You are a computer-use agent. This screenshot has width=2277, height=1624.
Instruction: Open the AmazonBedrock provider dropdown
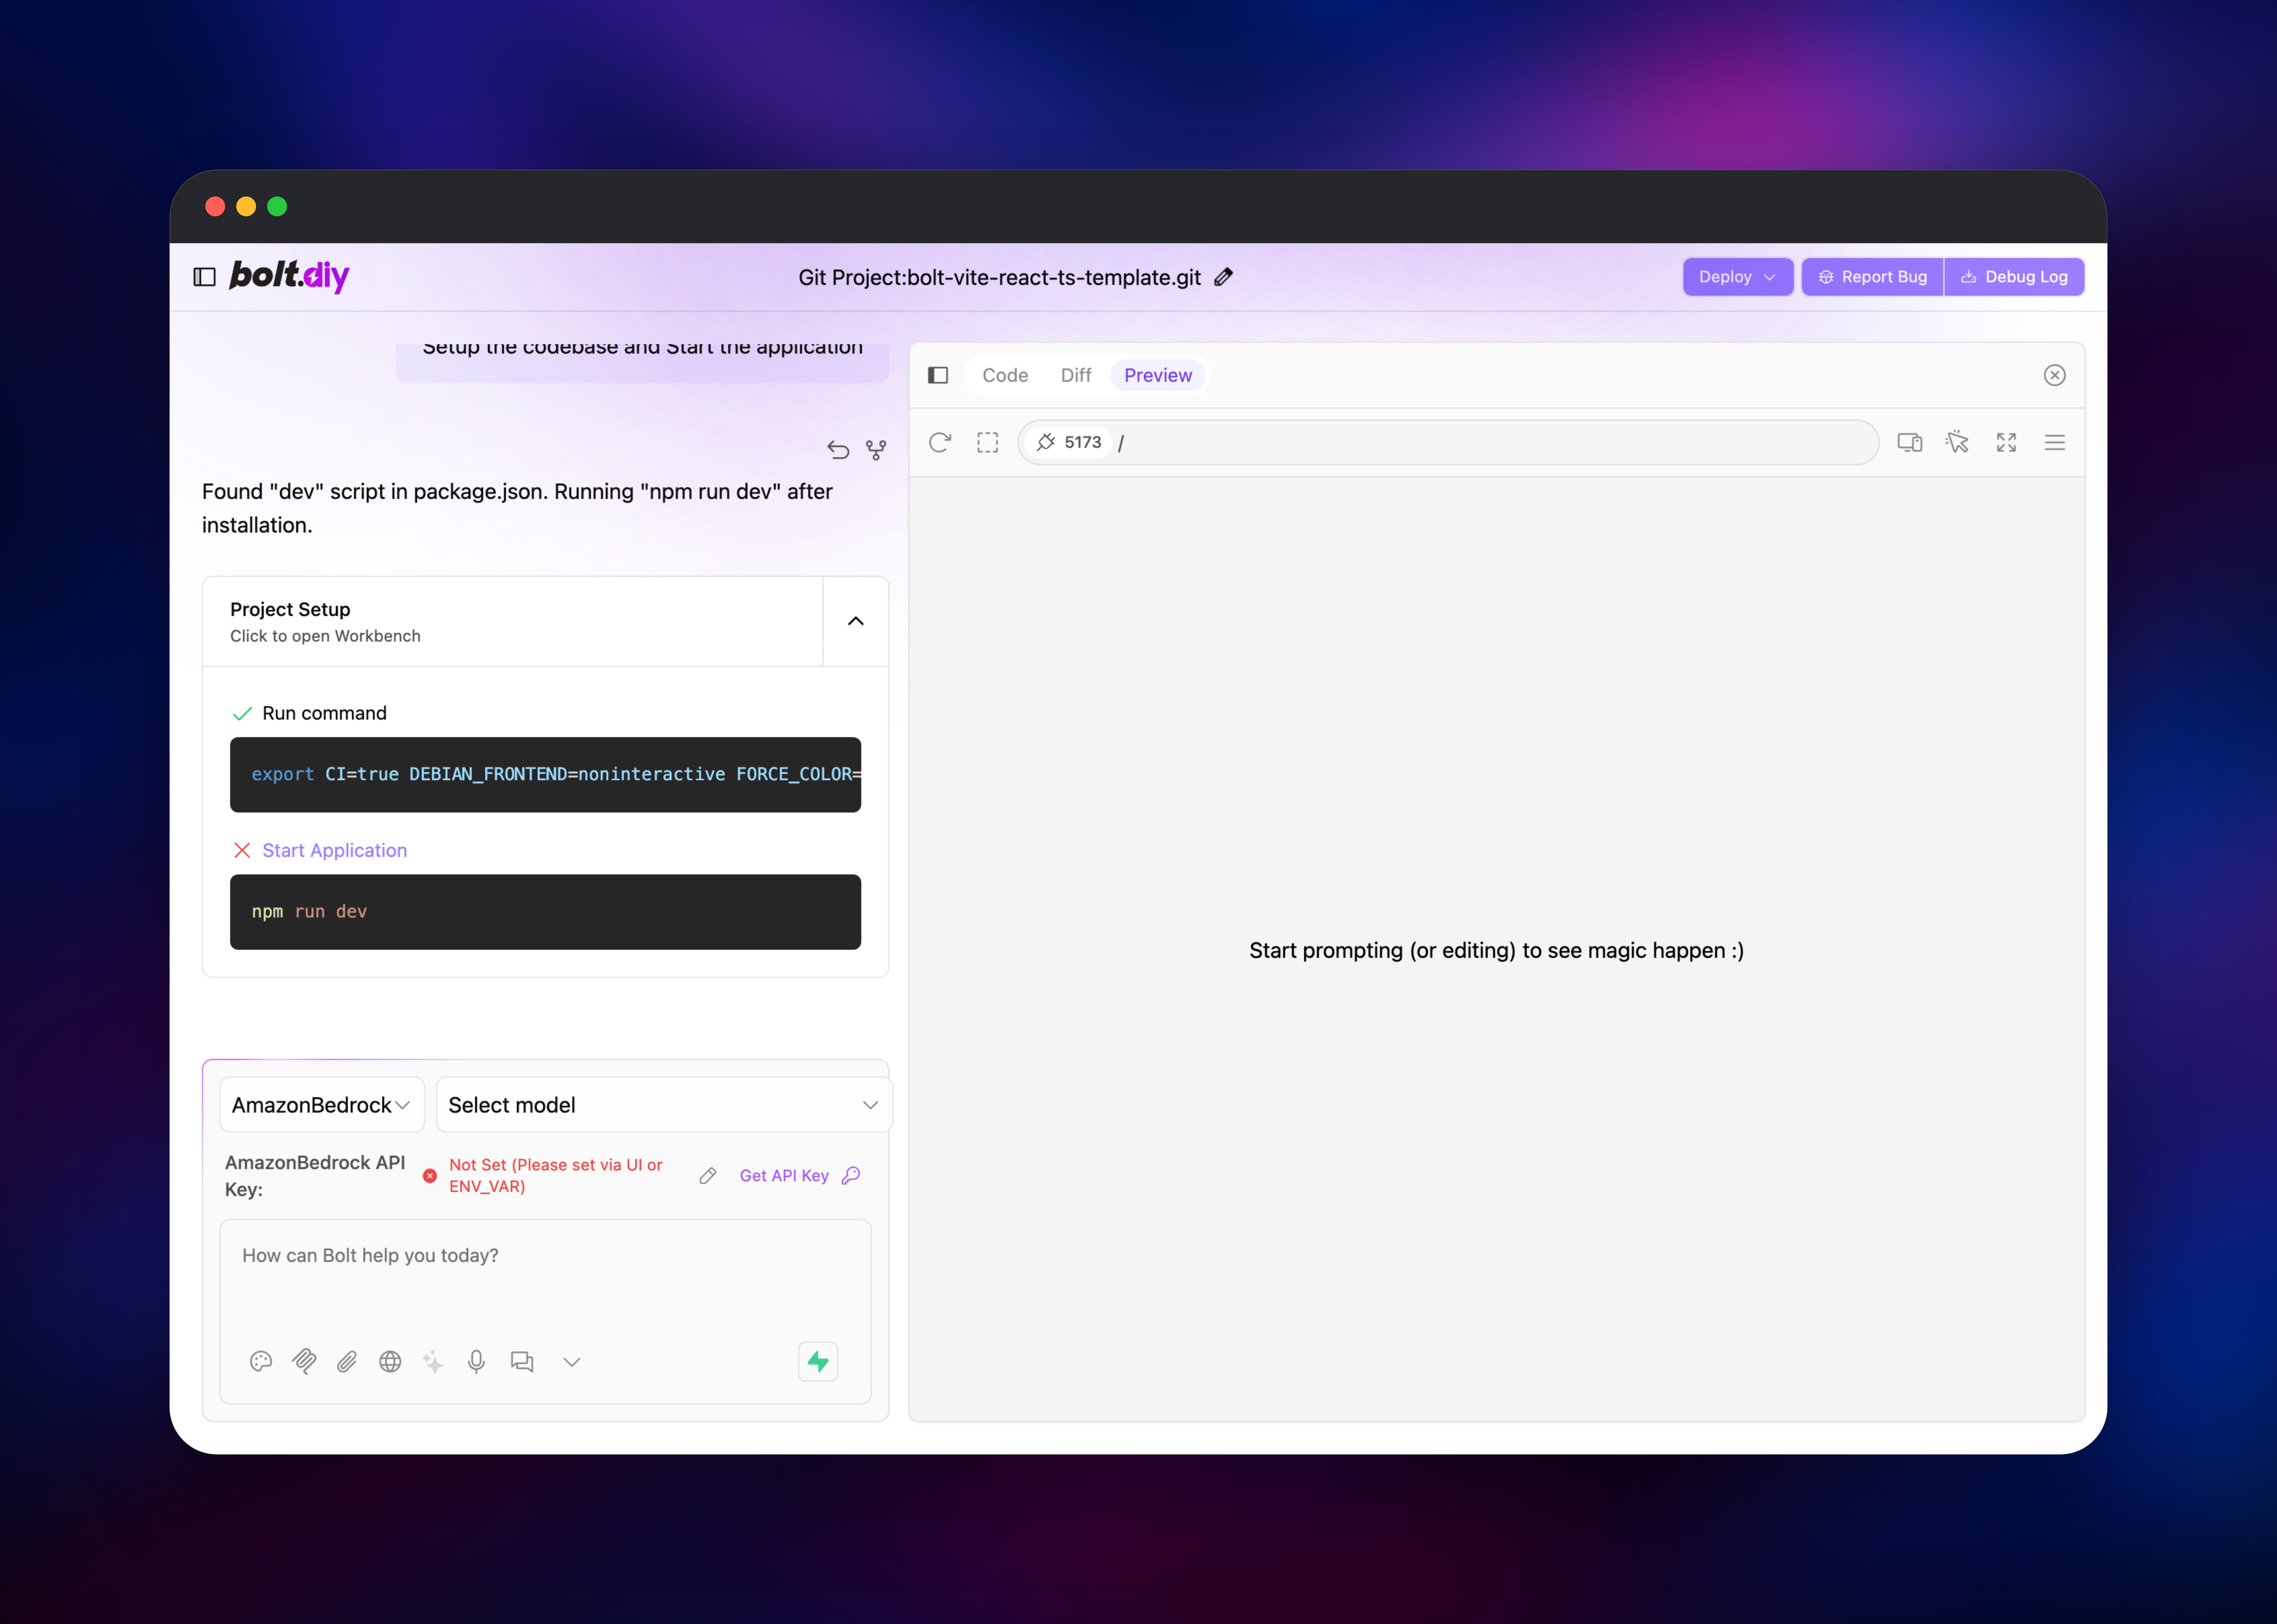click(322, 1105)
